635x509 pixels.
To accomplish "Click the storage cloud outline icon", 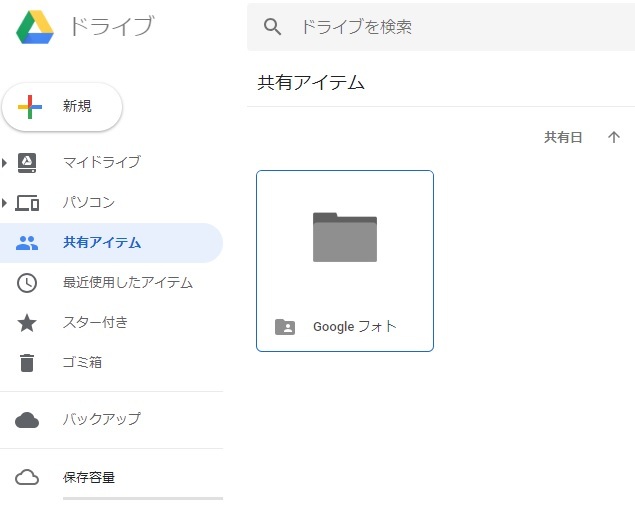I will pos(28,477).
